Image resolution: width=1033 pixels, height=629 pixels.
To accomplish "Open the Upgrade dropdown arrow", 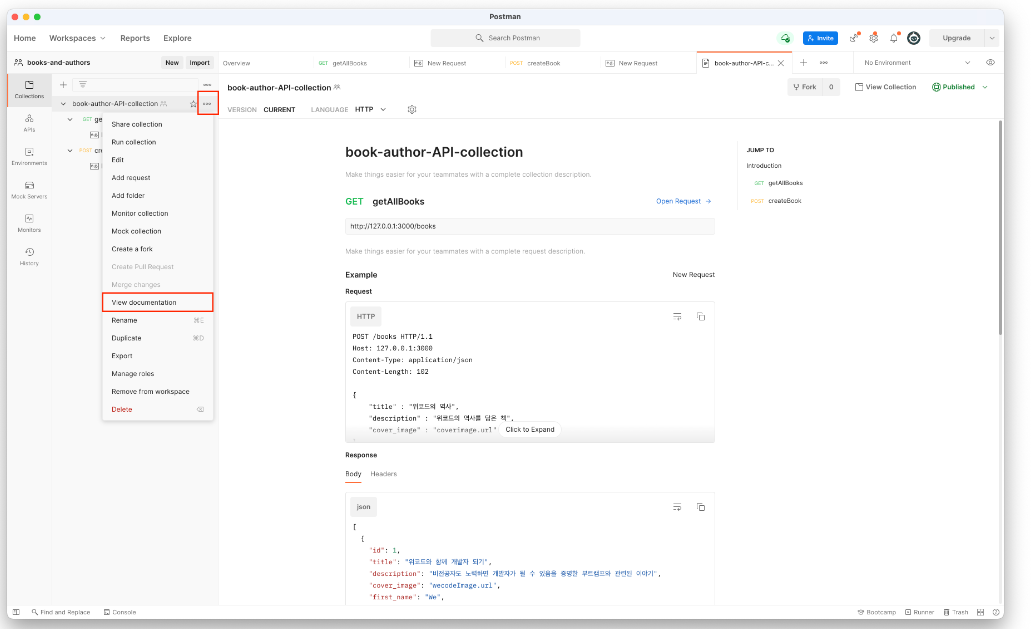I will [992, 38].
